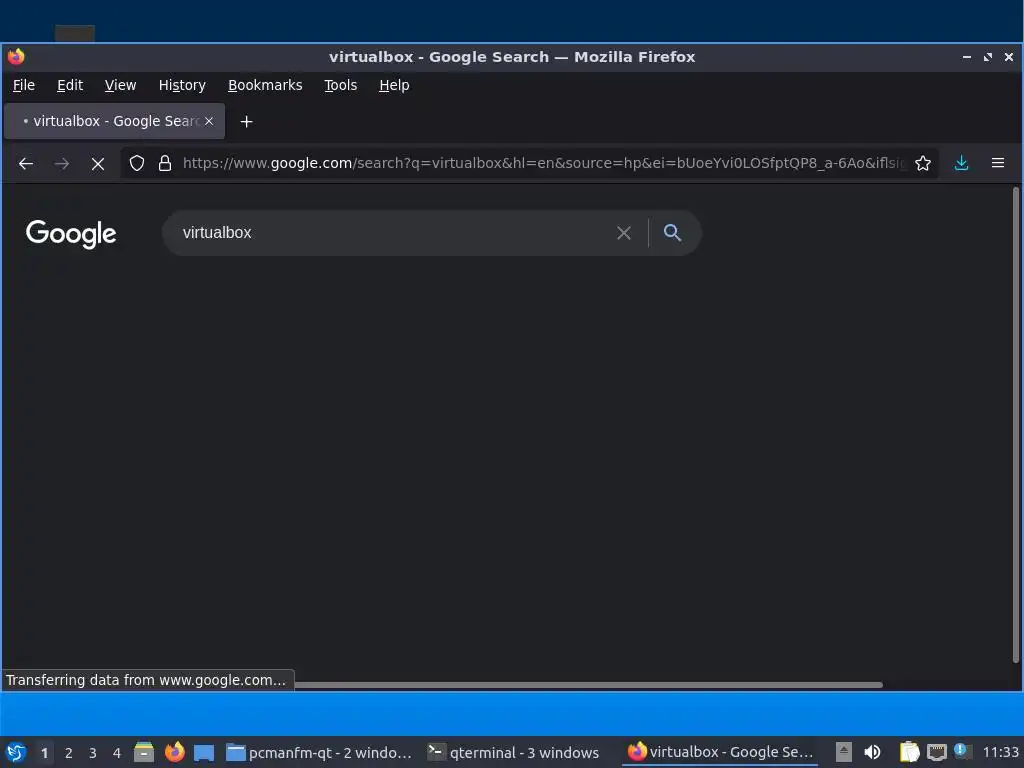Clear the Google search box text
Image resolution: width=1024 pixels, height=768 pixels.
point(624,233)
